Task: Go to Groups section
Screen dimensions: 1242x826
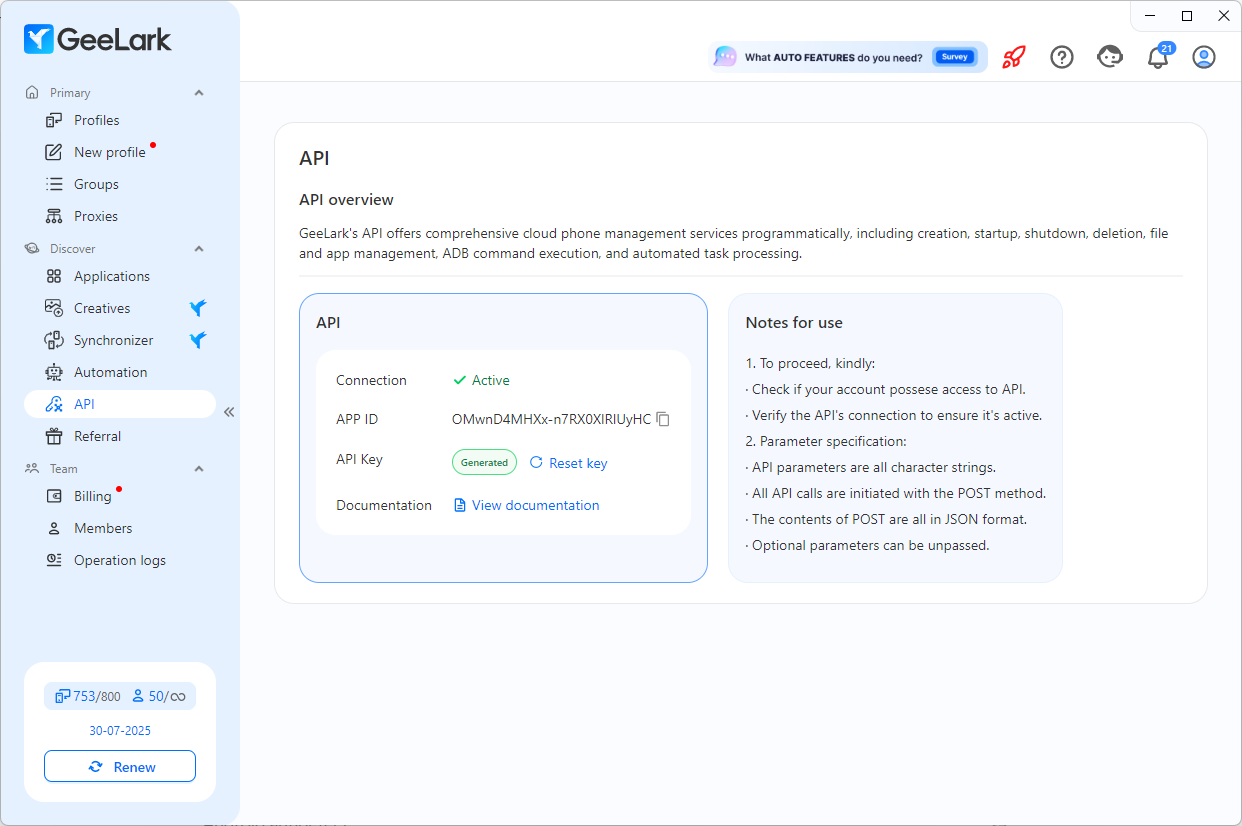Action: pos(120,184)
